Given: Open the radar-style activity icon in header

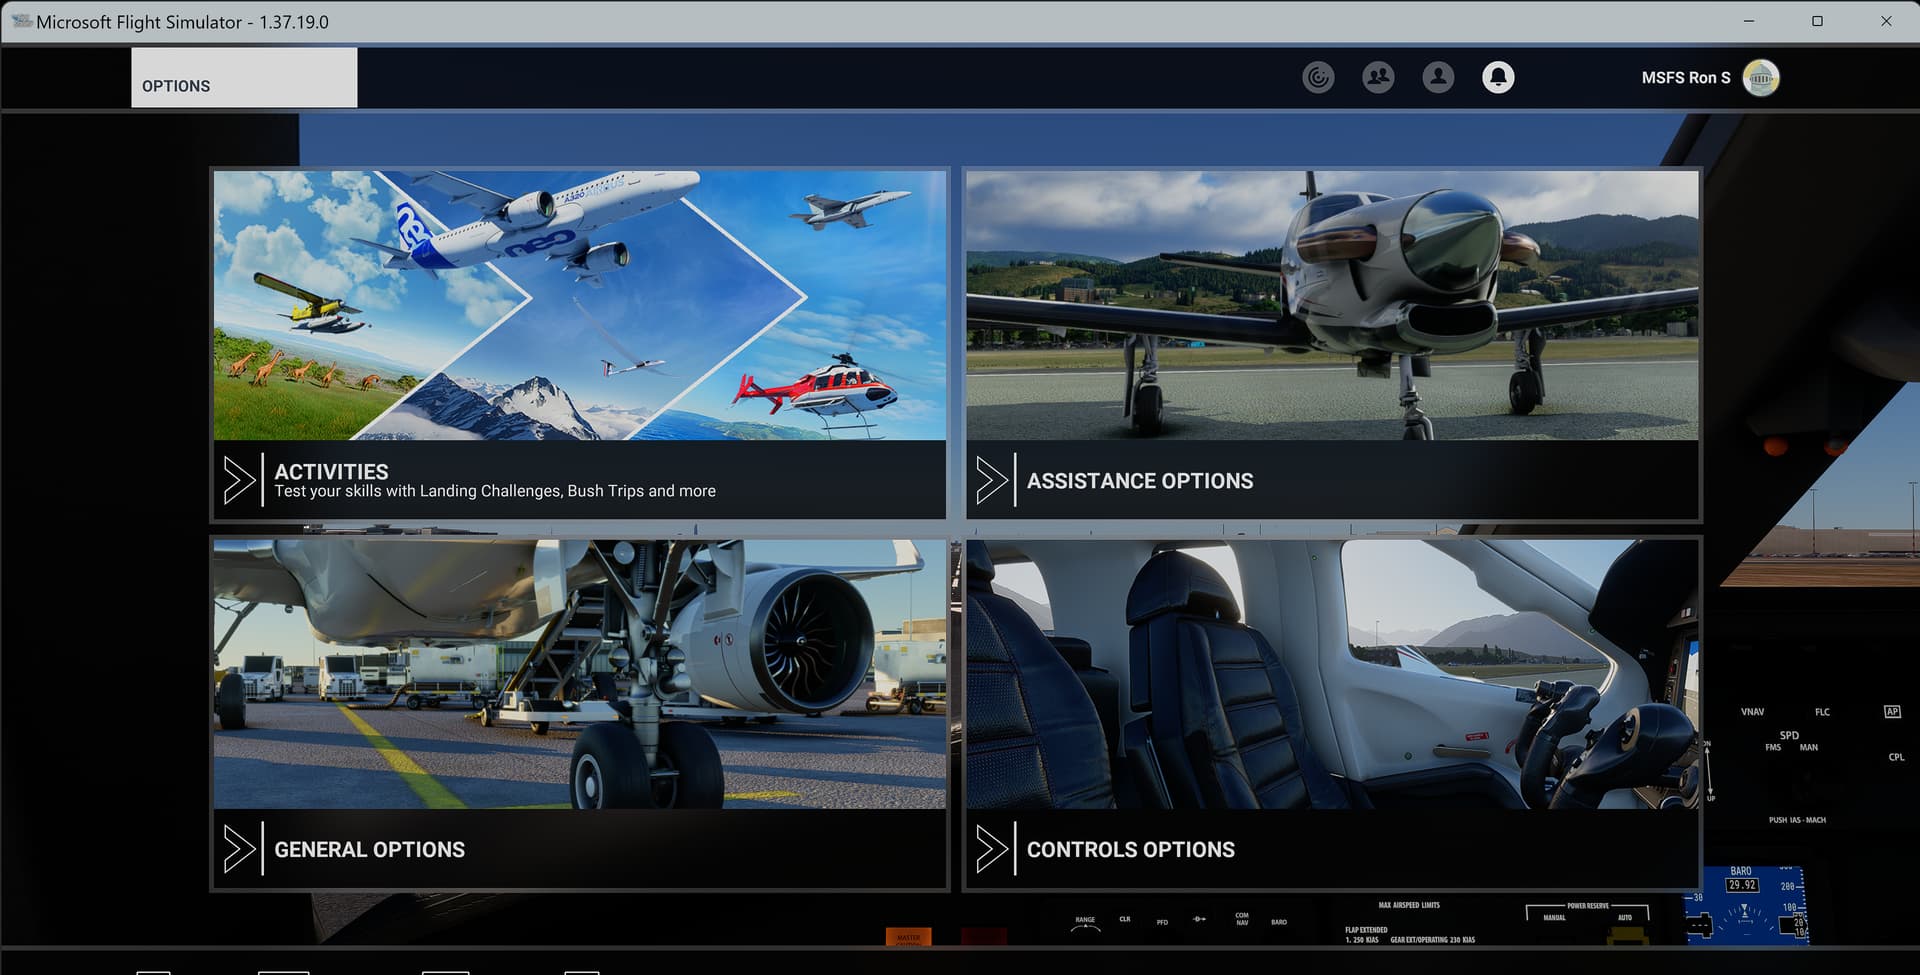Looking at the screenshot, I should (x=1318, y=77).
